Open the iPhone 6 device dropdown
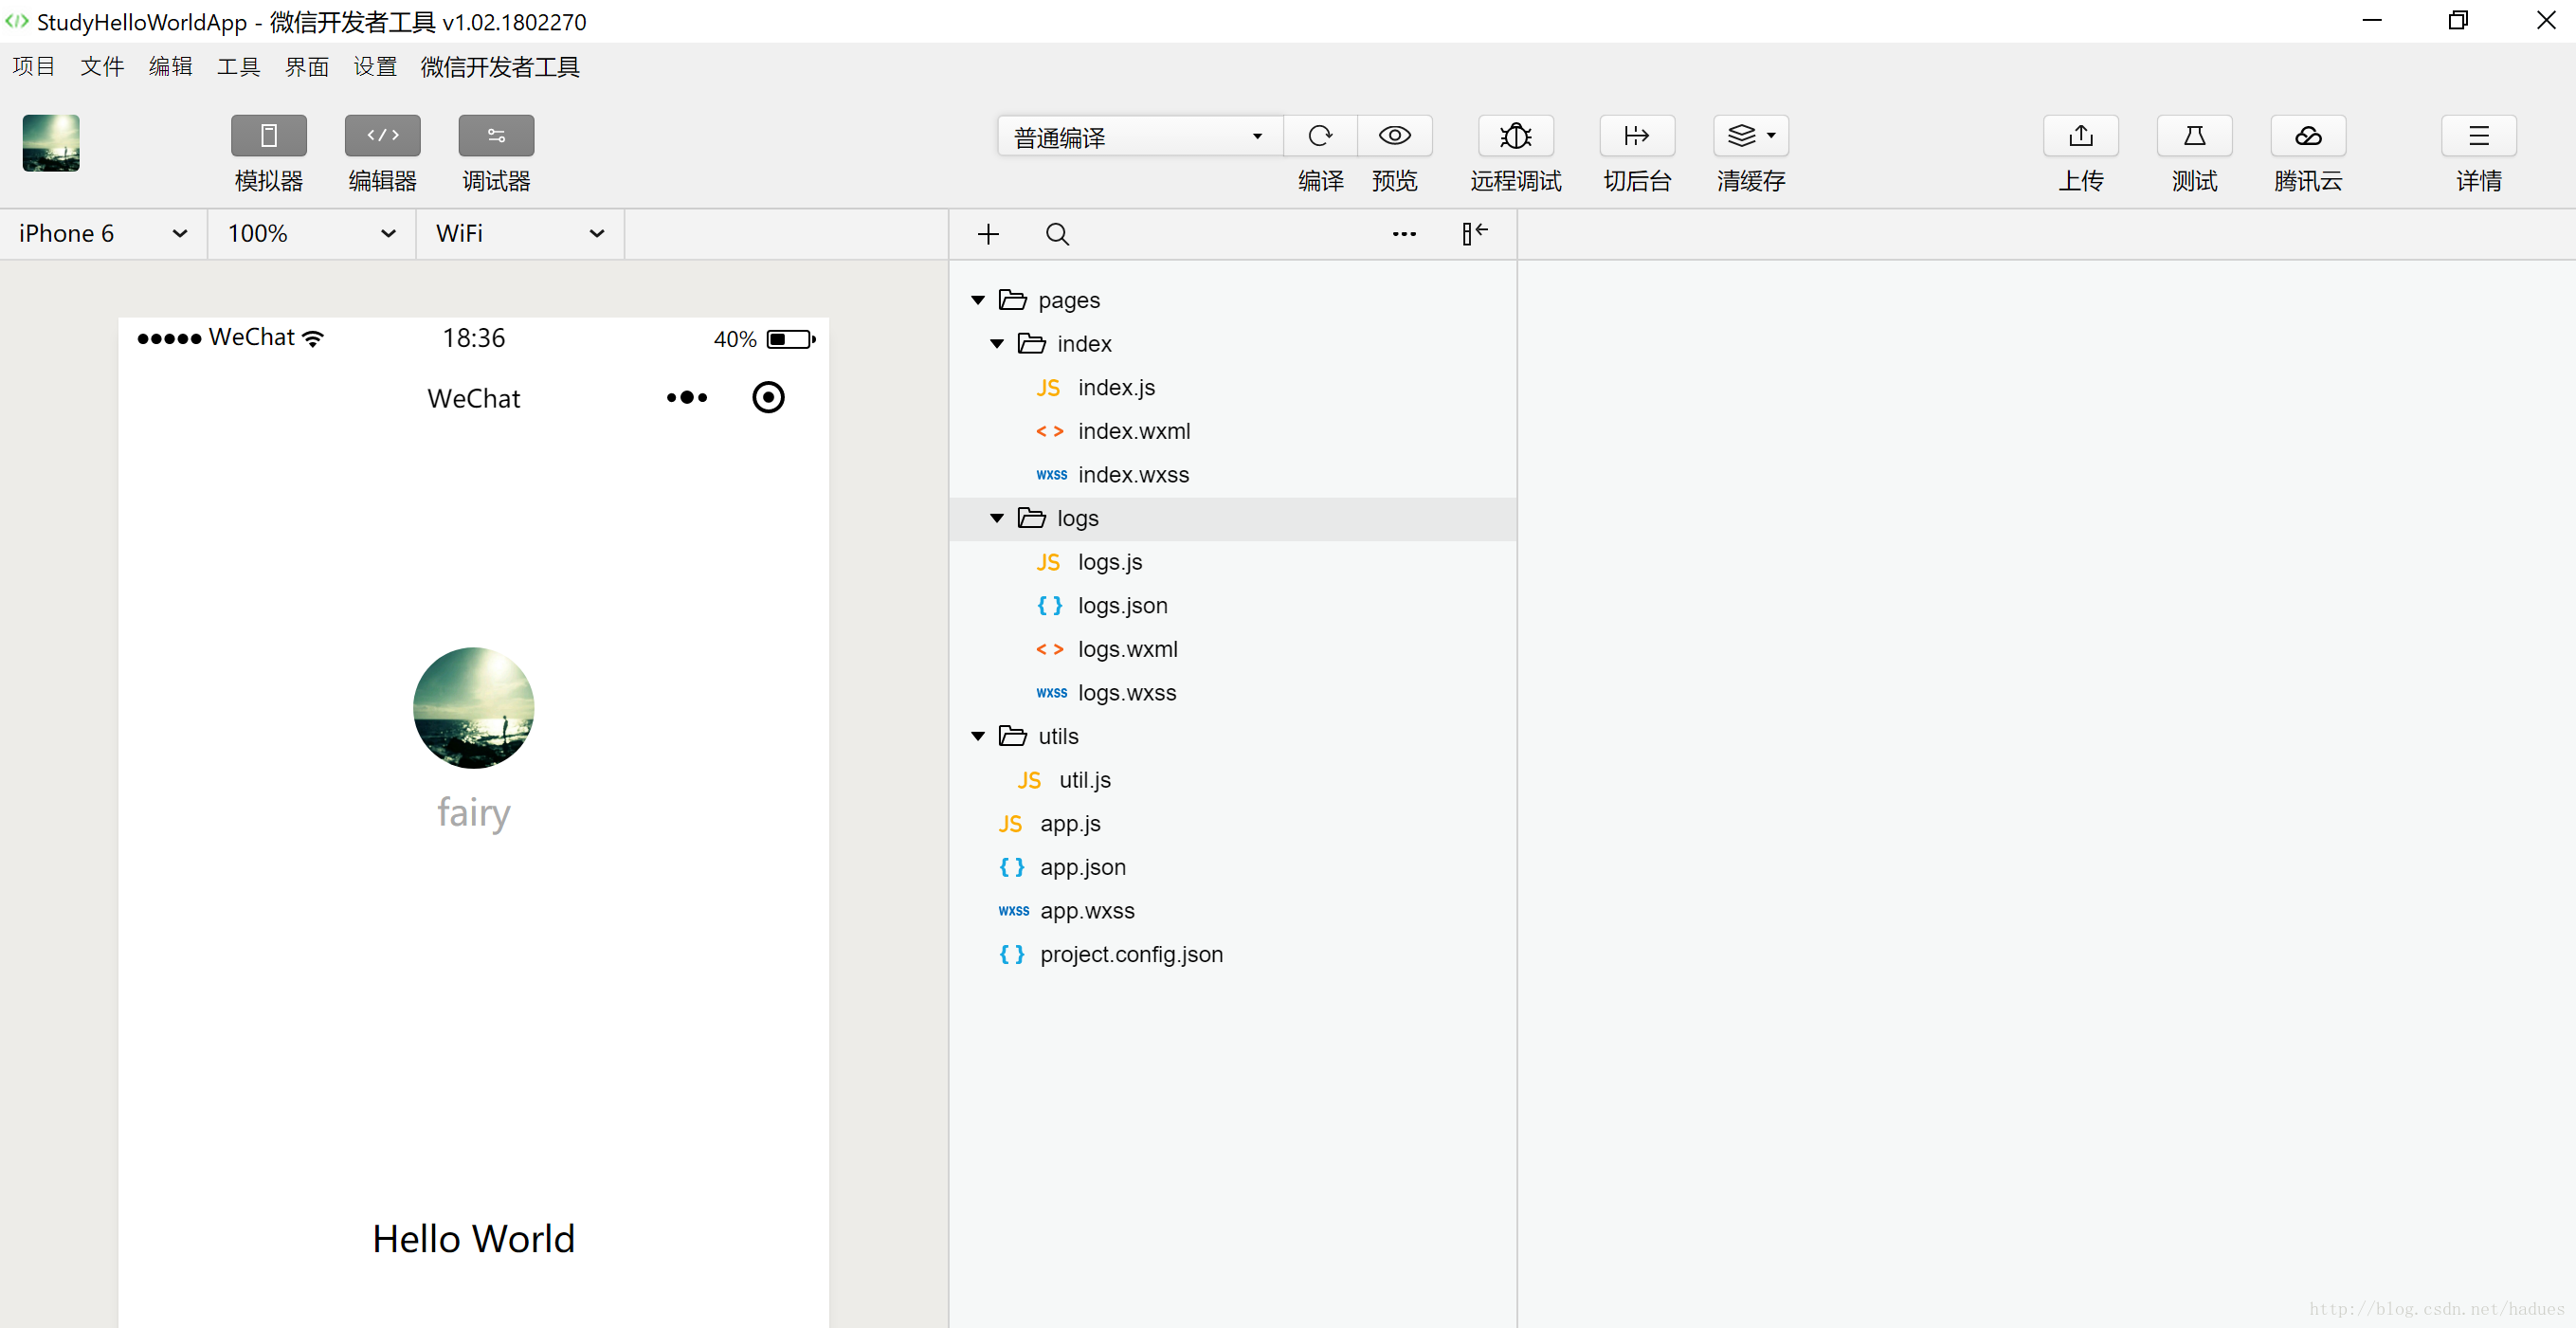Screen dimensions: 2576x1328 (x=102, y=234)
